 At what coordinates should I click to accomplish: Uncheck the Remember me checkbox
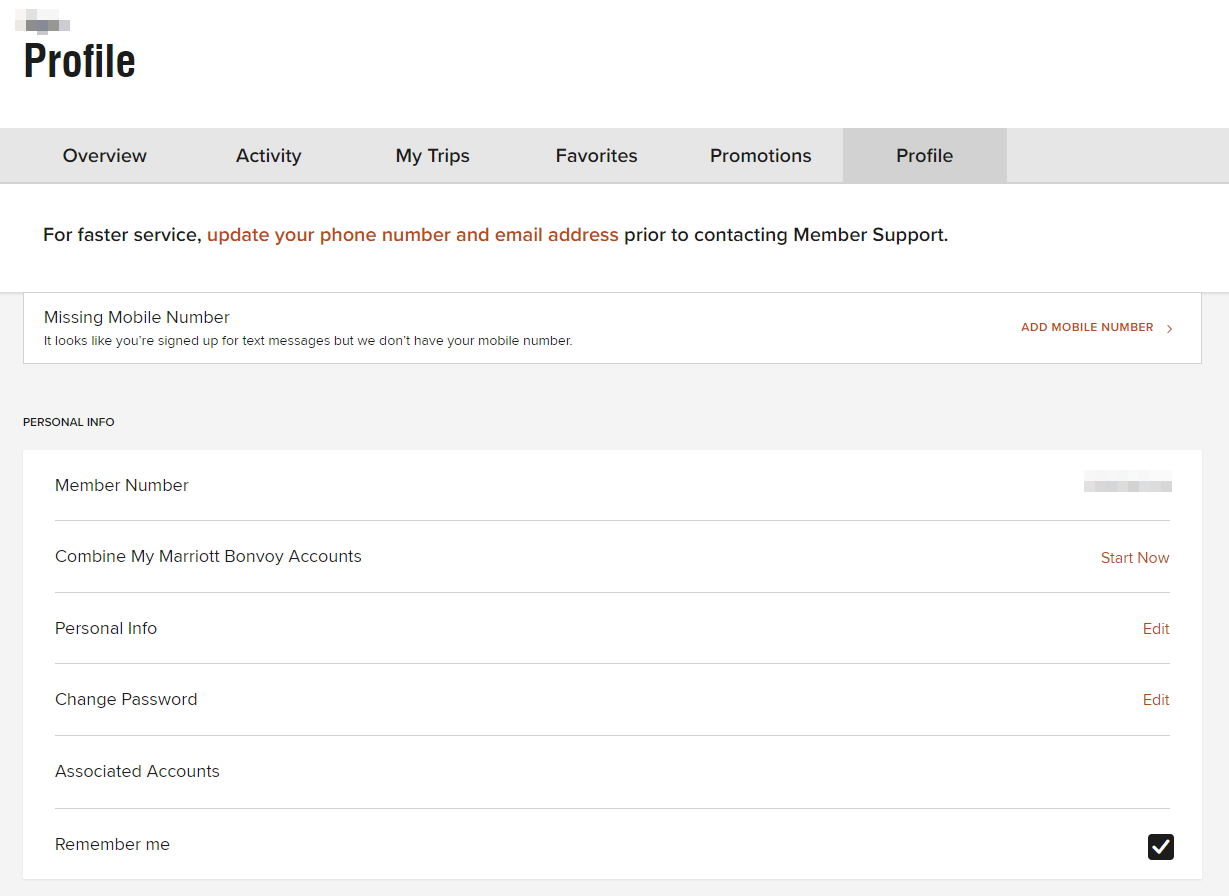[1161, 847]
